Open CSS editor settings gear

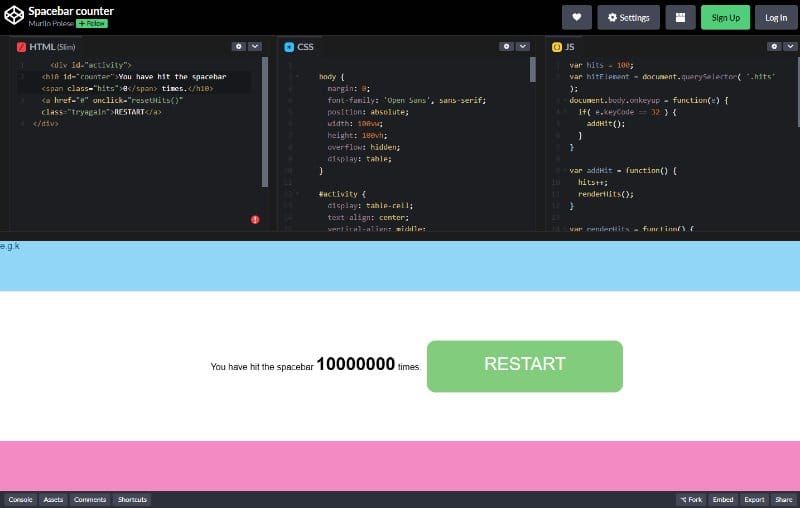point(507,46)
